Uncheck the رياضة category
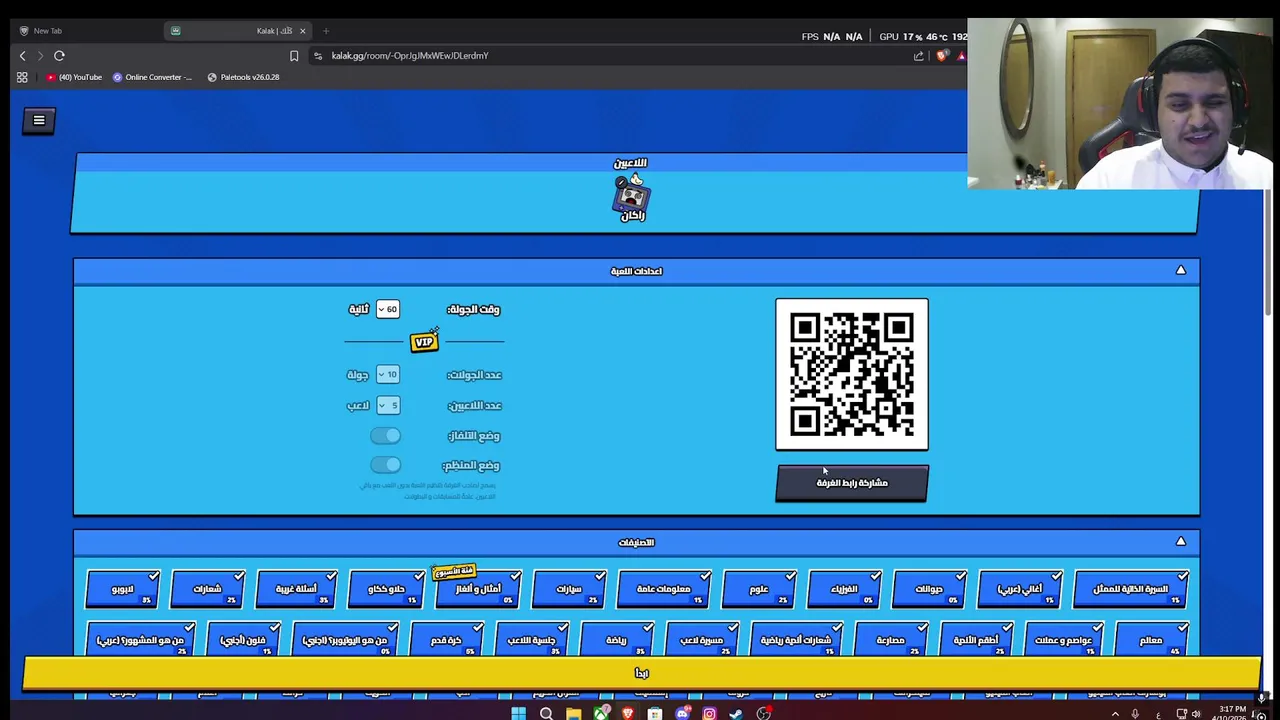Viewport: 1280px width, 720px height. (616, 640)
